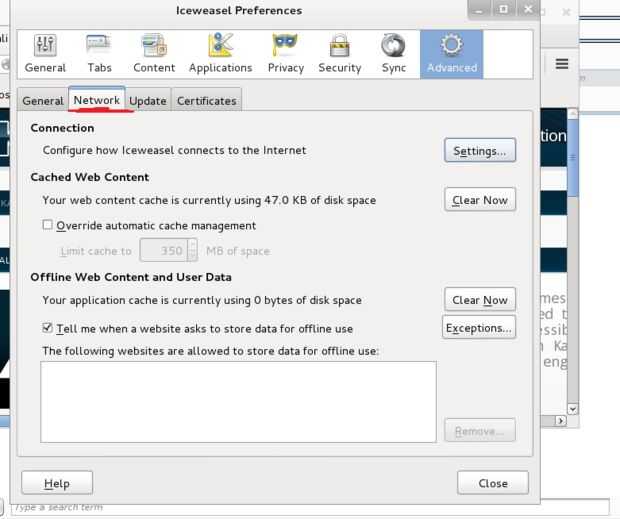The image size is (620, 519).
Task: Open the Security preferences pane
Action: coord(340,55)
